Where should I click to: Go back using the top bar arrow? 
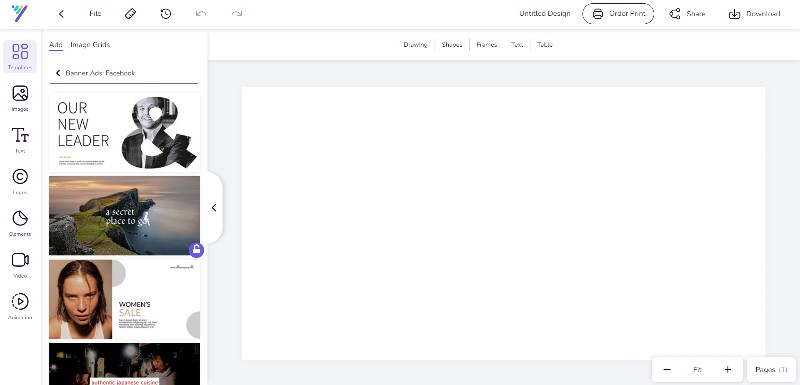coord(61,14)
